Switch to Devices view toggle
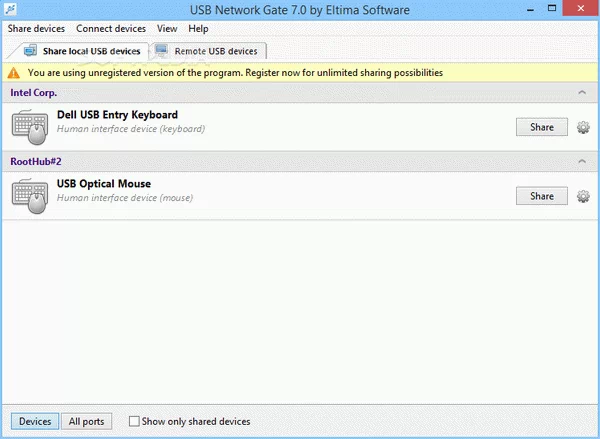Screen dimensions: 600x439 [x=35, y=422]
